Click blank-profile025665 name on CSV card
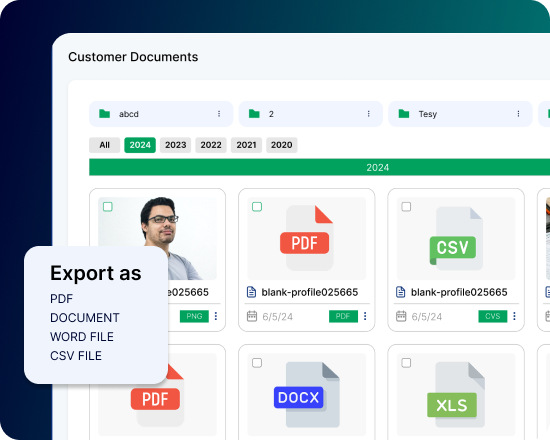The width and height of the screenshot is (550, 440). click(459, 292)
